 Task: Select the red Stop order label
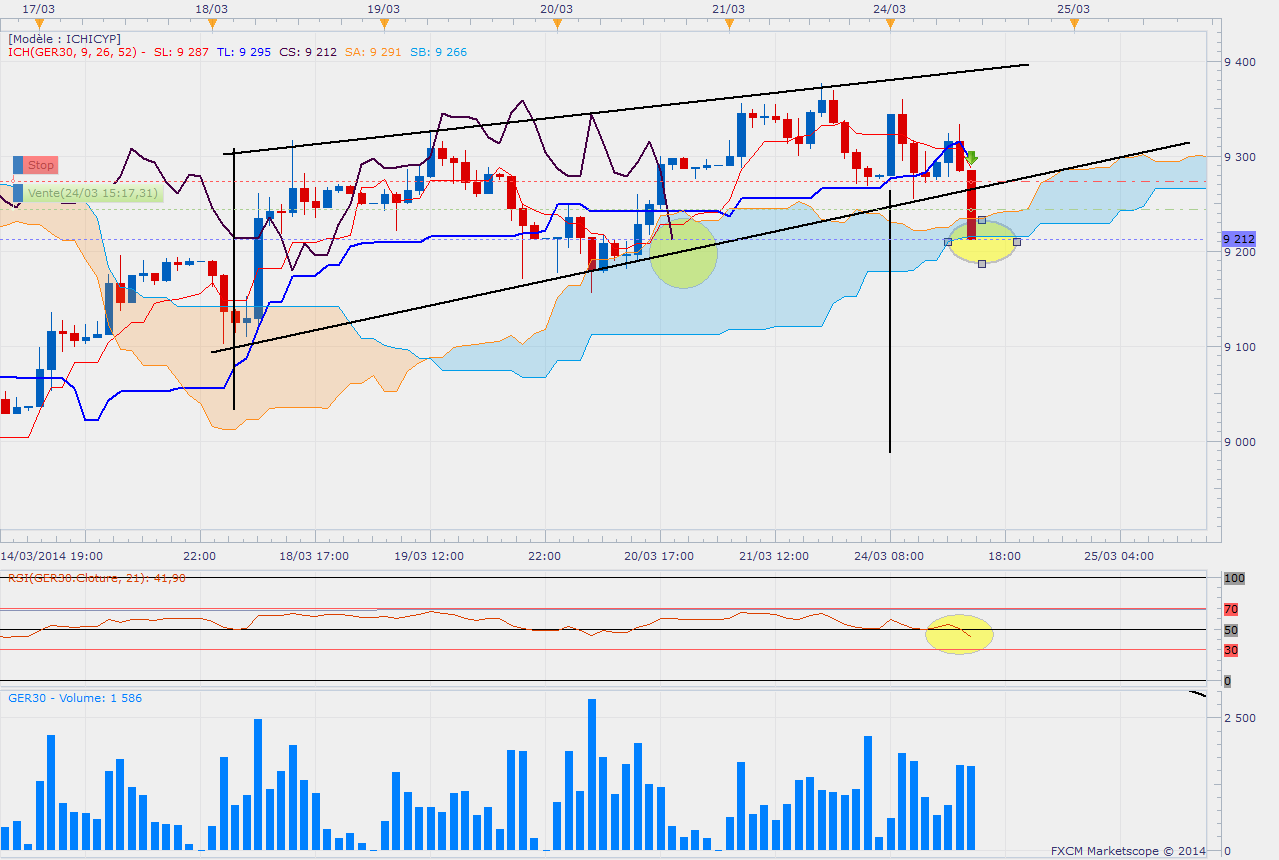point(42,165)
